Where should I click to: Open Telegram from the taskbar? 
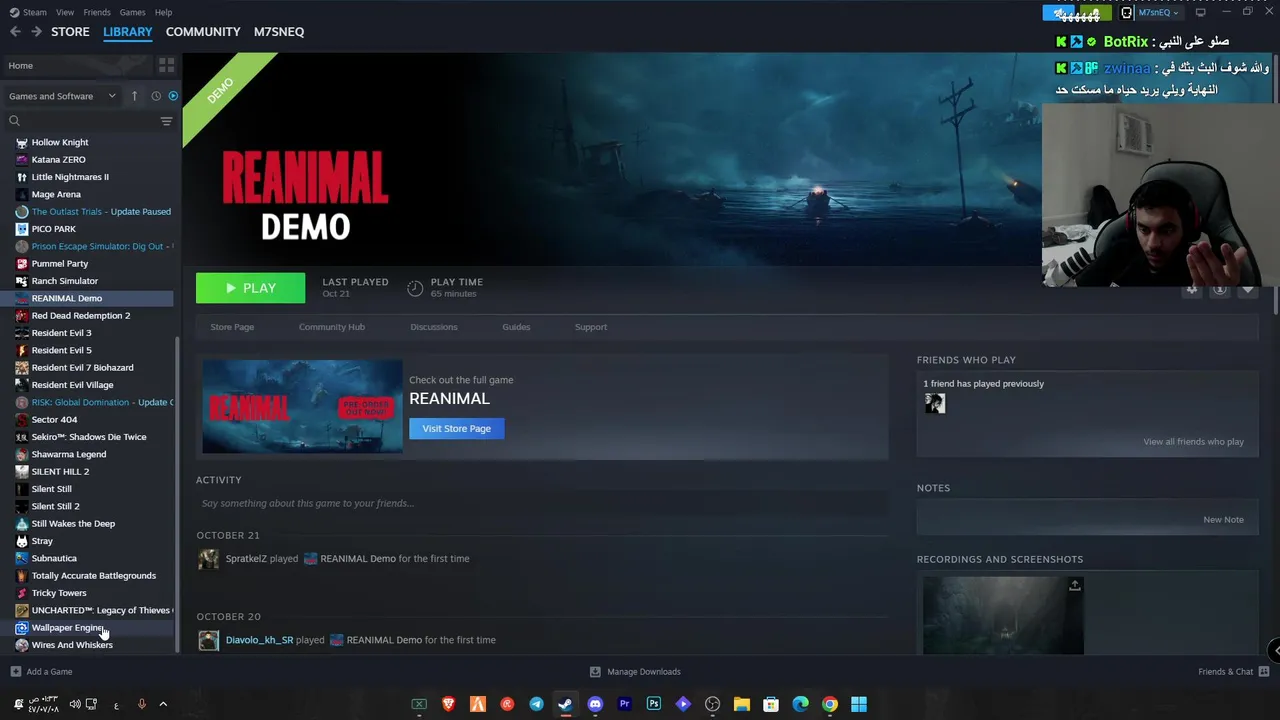point(536,704)
